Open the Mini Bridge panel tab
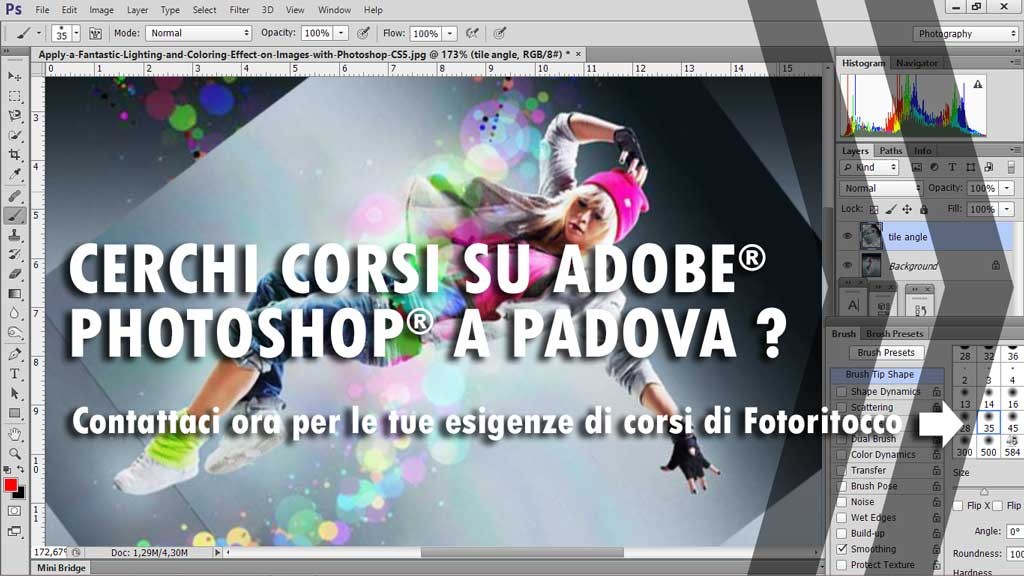The height and width of the screenshot is (576, 1024). tap(61, 568)
